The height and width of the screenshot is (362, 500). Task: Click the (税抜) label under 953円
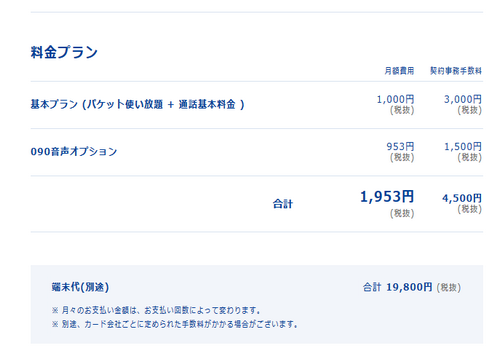click(x=402, y=157)
